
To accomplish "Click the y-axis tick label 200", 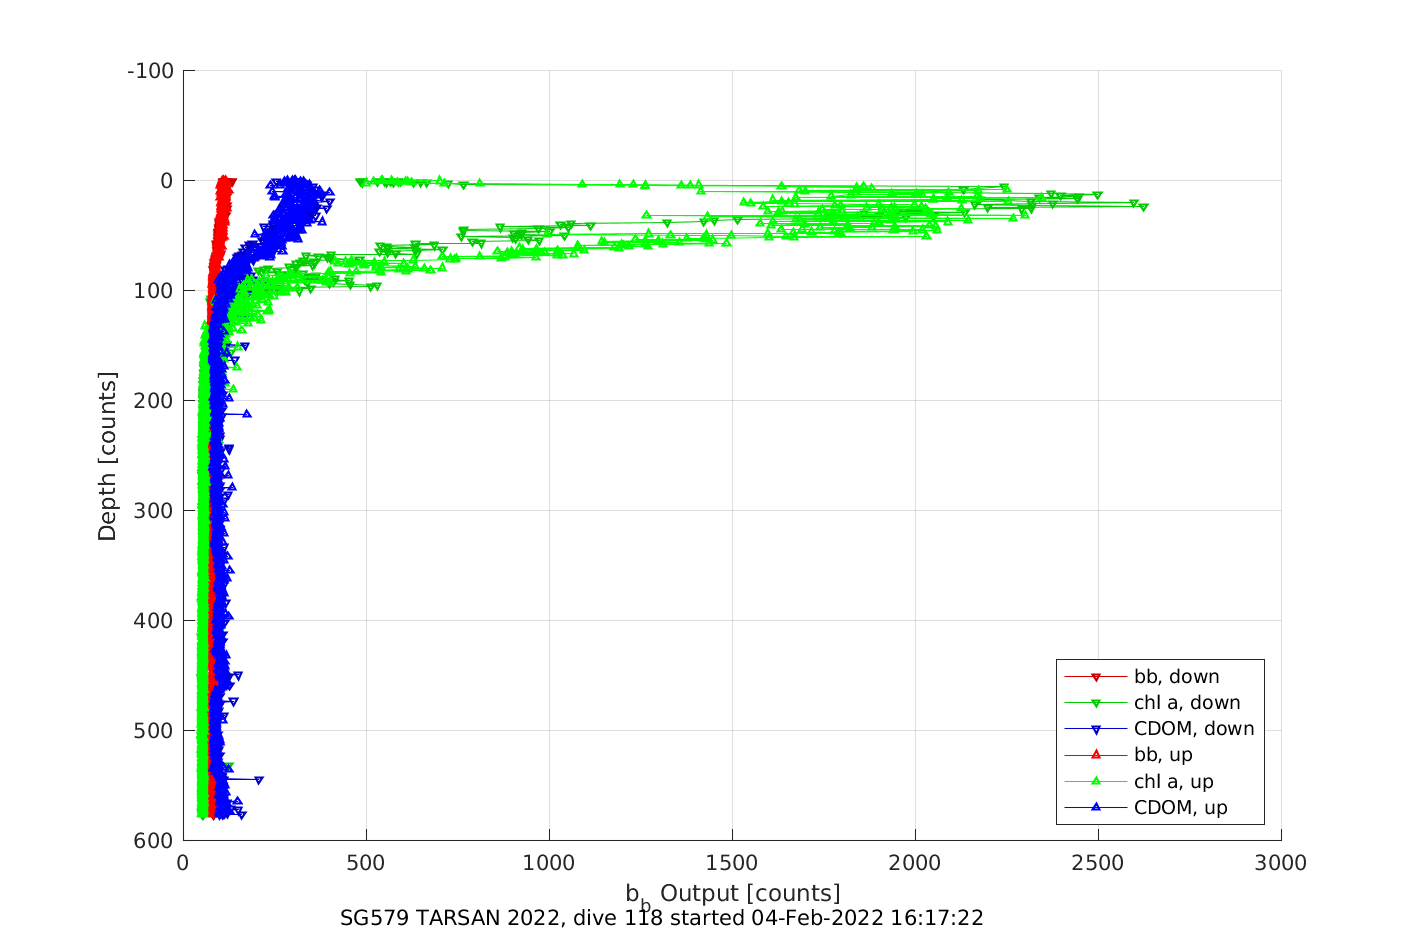I will (x=155, y=401).
